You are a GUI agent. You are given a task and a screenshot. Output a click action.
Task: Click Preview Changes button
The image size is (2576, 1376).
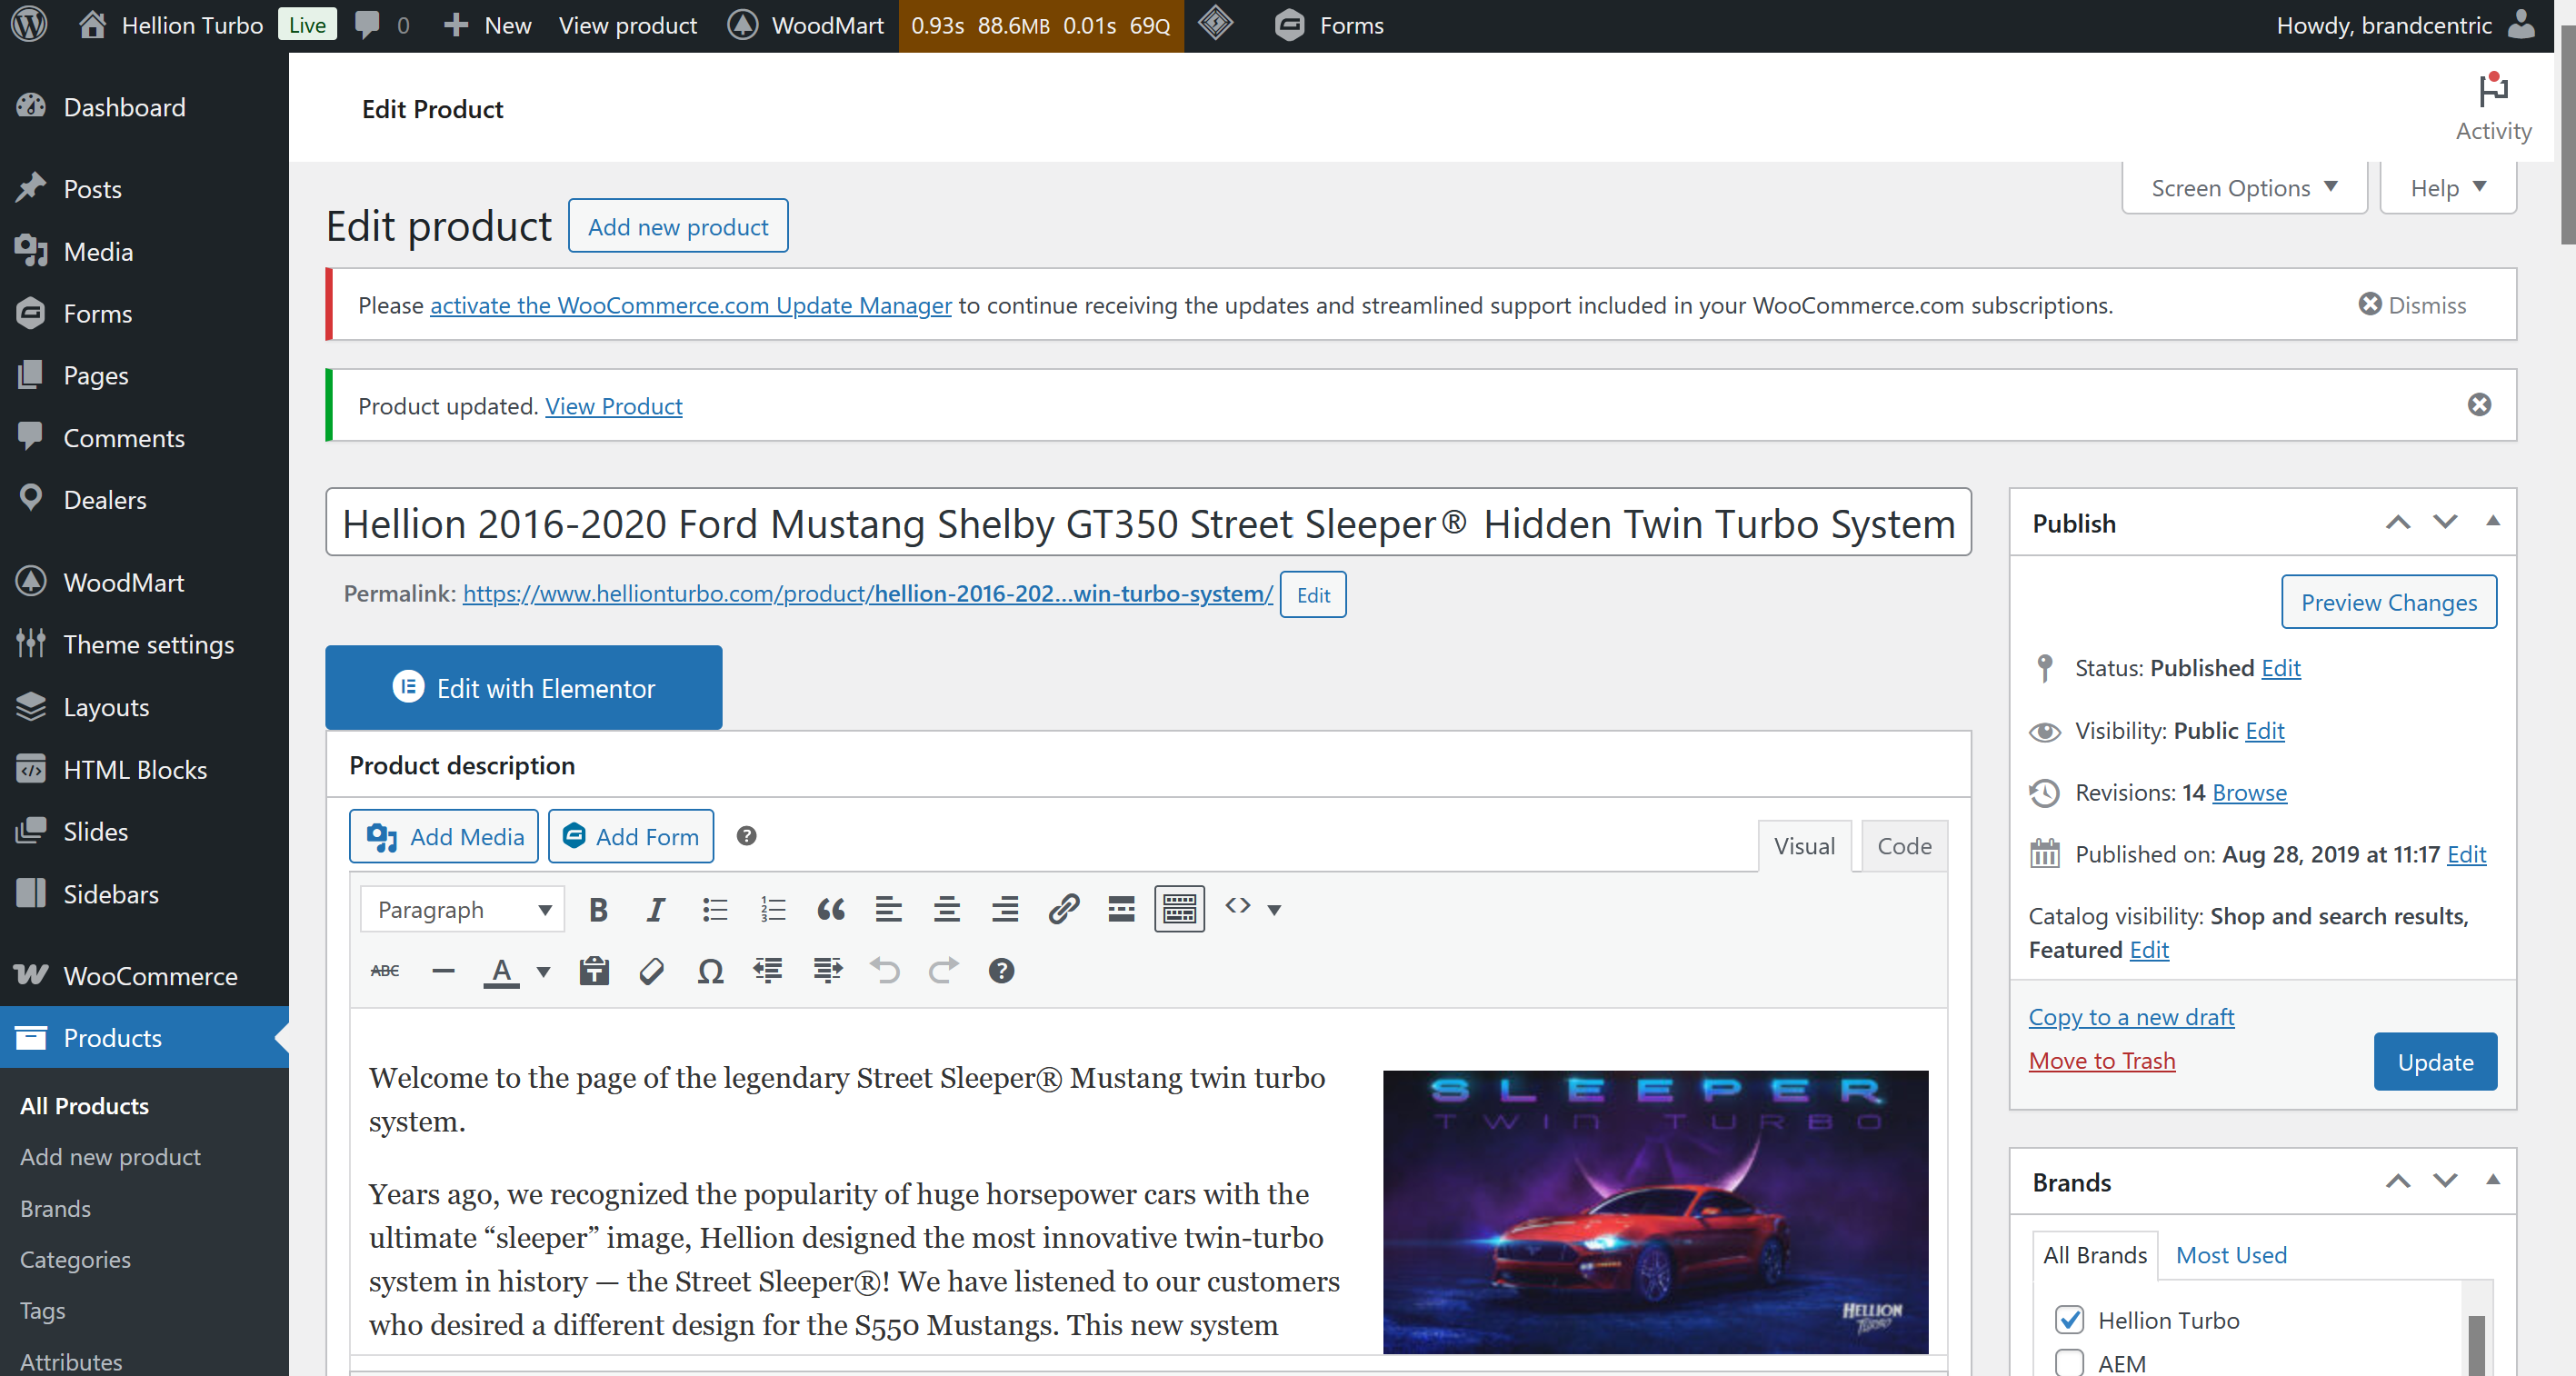[2388, 602]
